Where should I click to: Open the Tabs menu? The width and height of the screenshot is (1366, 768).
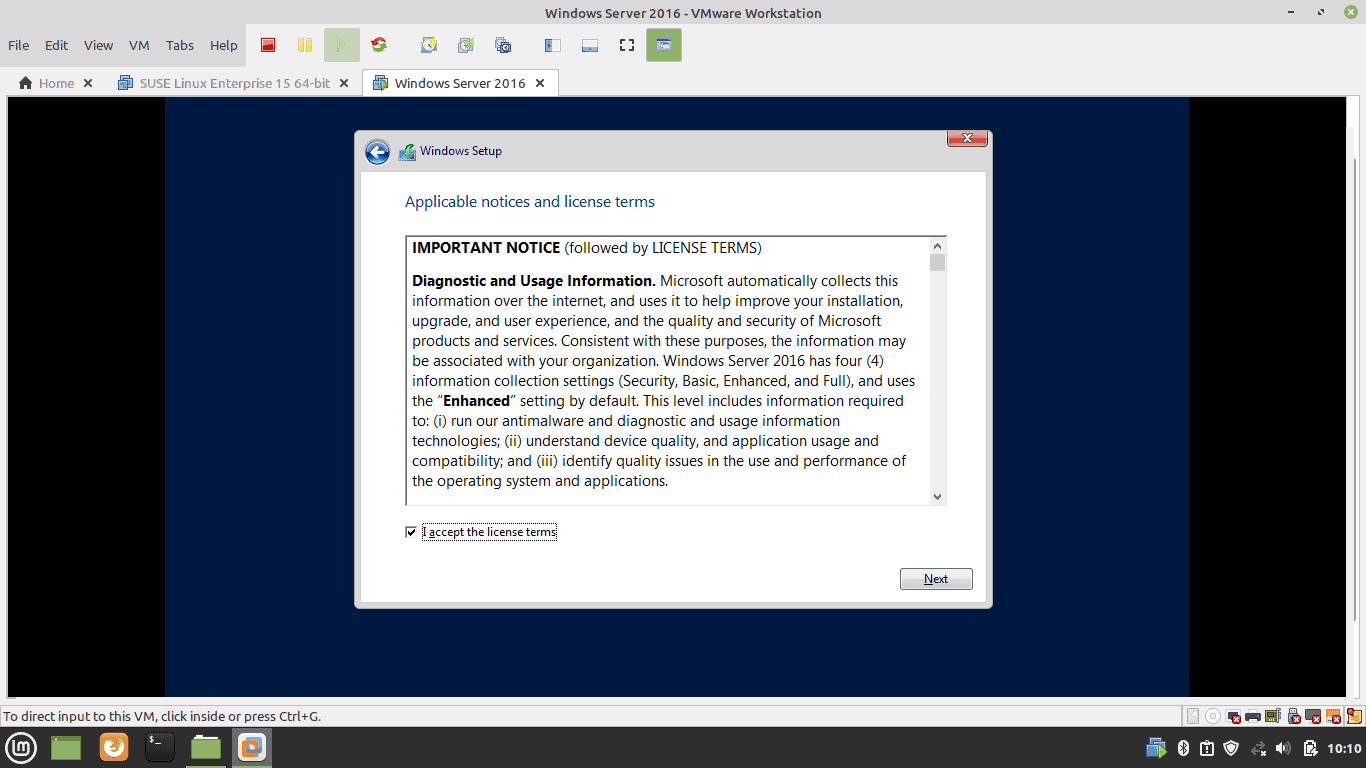(180, 45)
